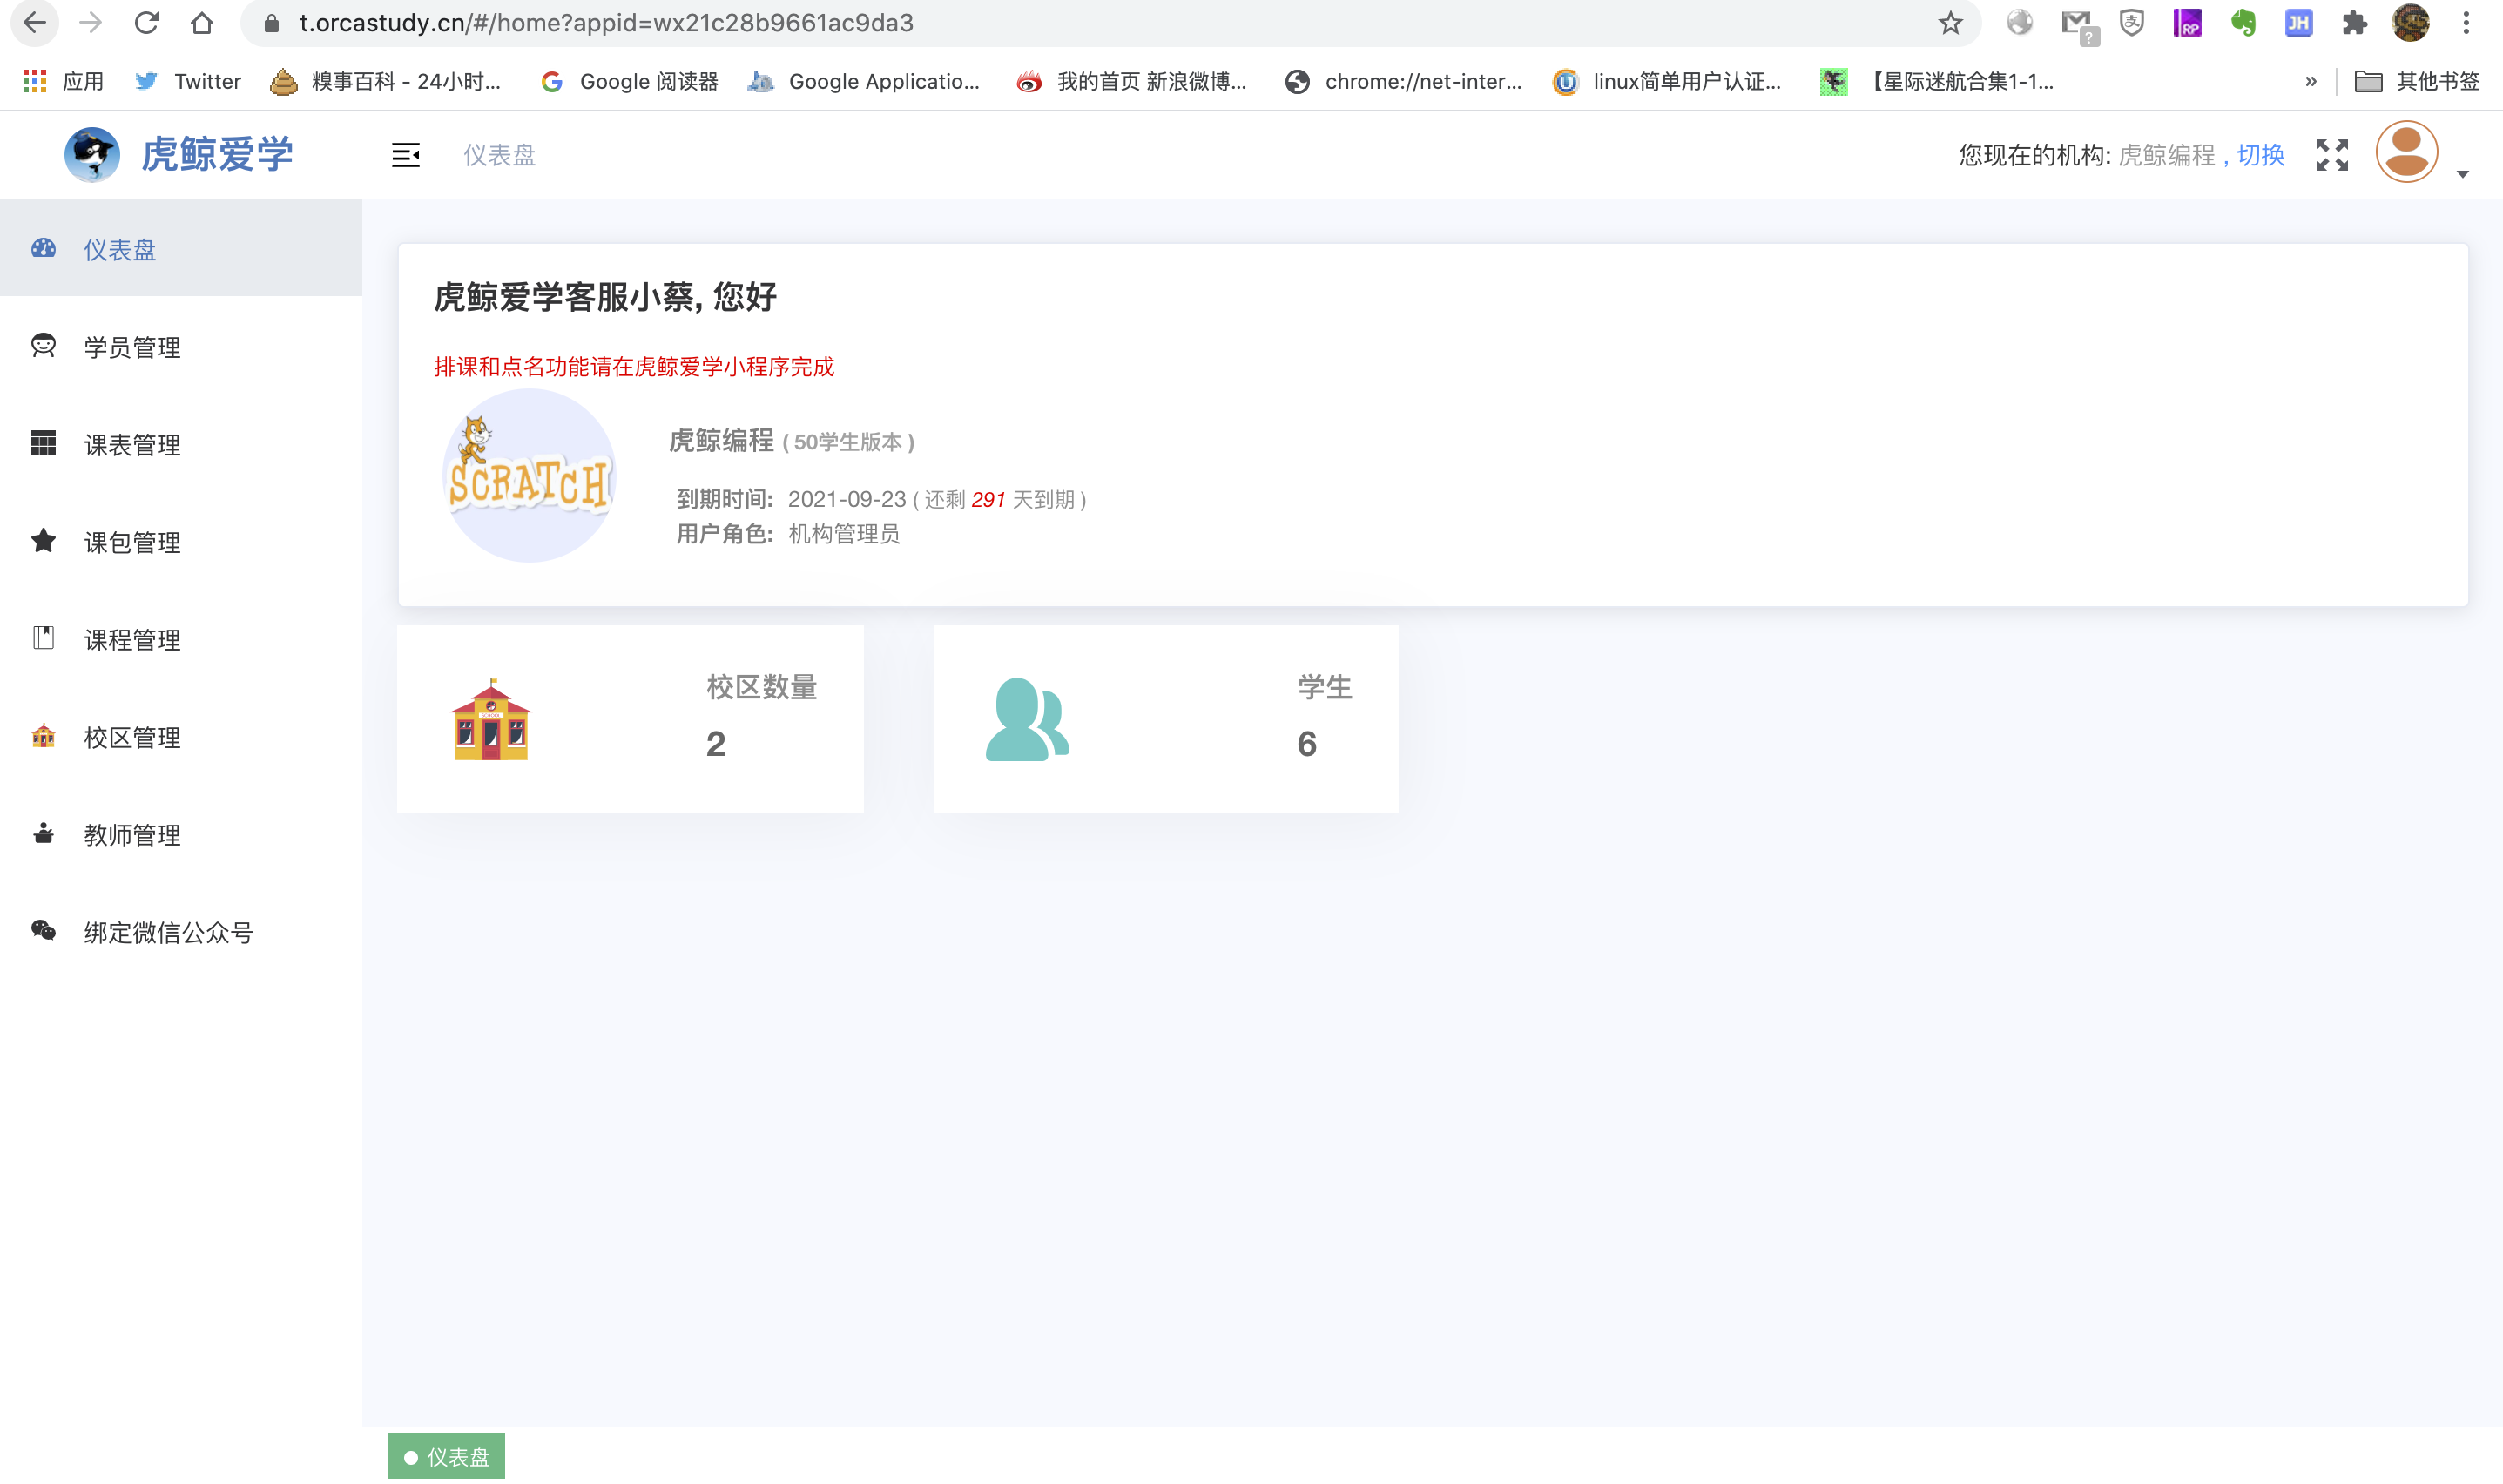Click the browser home icon
The height and width of the screenshot is (1484, 2503).
pos(202,22)
